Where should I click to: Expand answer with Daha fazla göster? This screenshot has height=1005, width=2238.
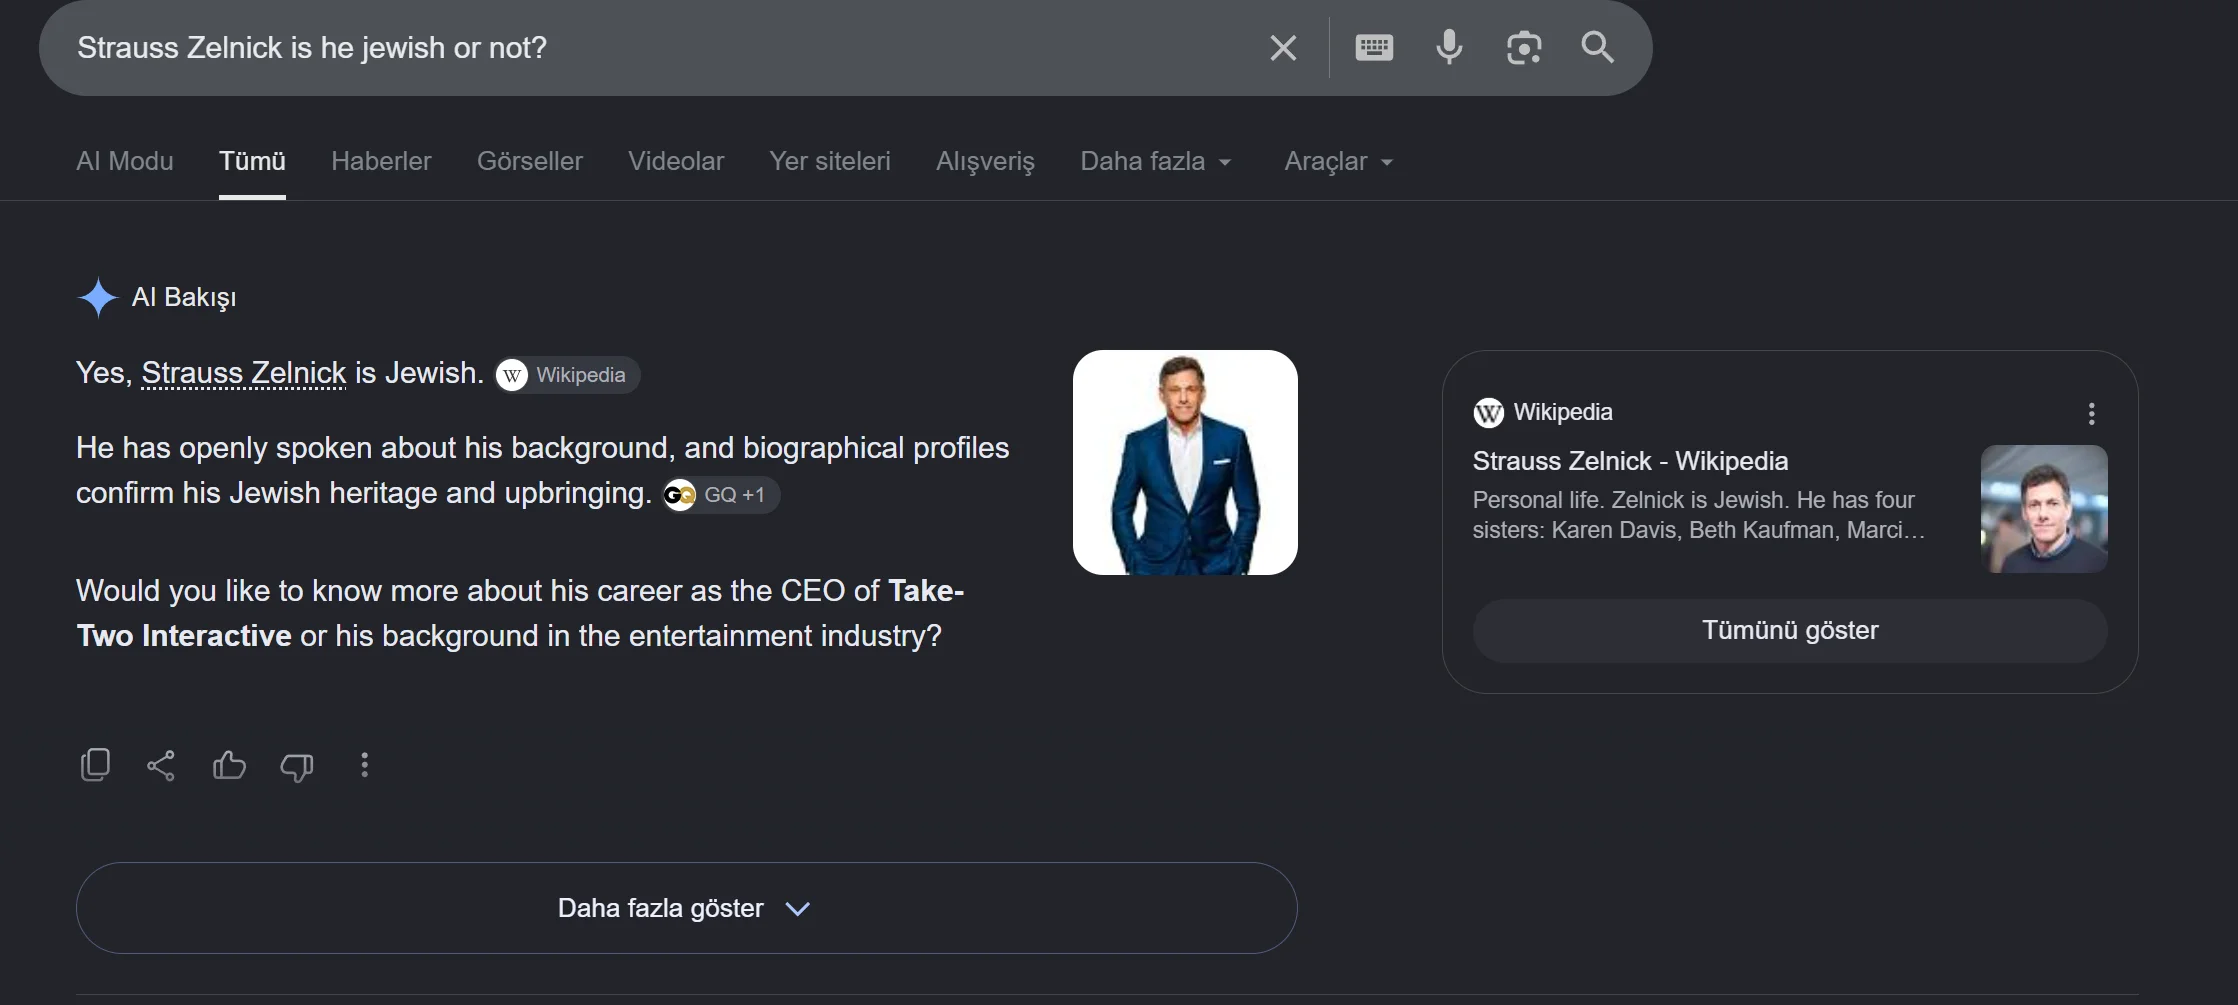coord(686,908)
